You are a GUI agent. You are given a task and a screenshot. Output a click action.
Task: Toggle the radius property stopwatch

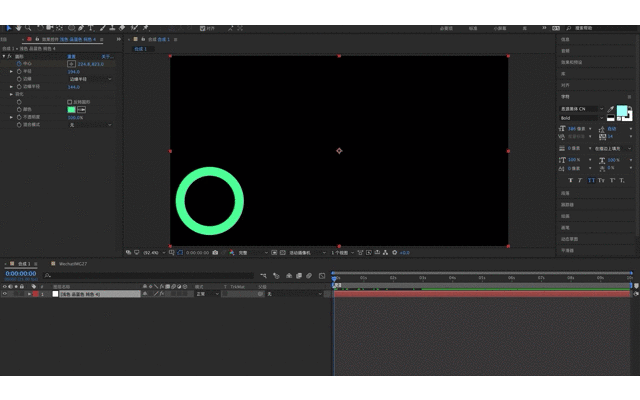19,71
